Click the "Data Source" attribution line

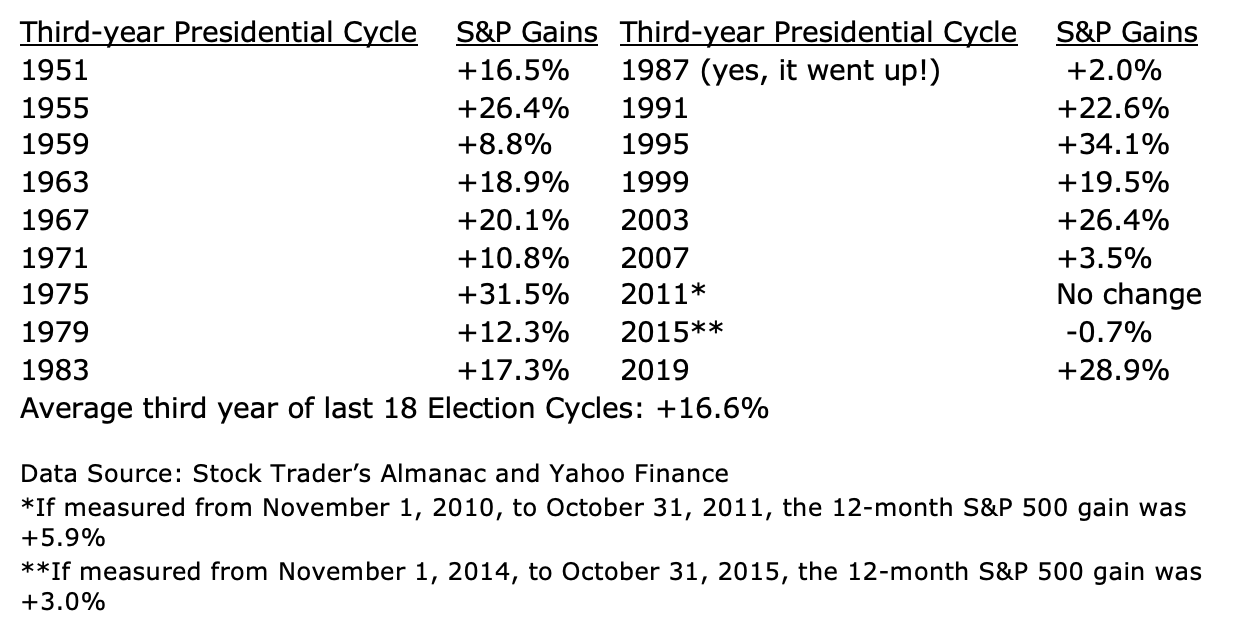tap(374, 473)
